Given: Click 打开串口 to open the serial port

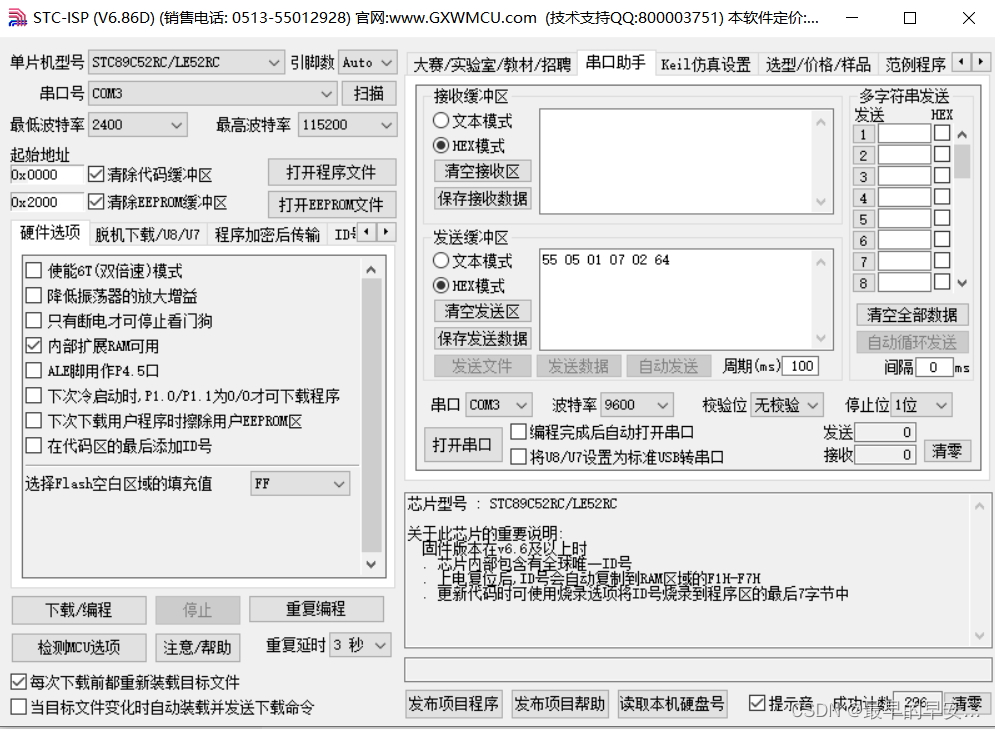Looking at the screenshot, I should coord(462,443).
